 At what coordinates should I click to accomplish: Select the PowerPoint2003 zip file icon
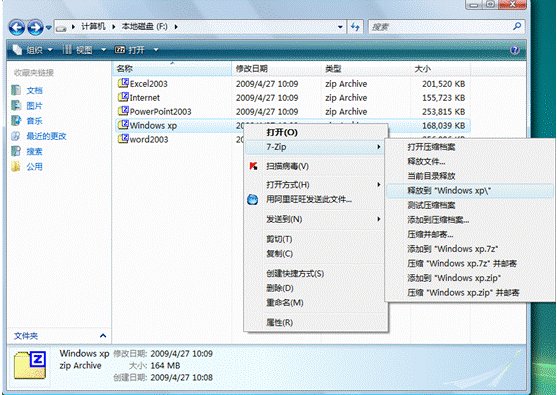[123, 111]
